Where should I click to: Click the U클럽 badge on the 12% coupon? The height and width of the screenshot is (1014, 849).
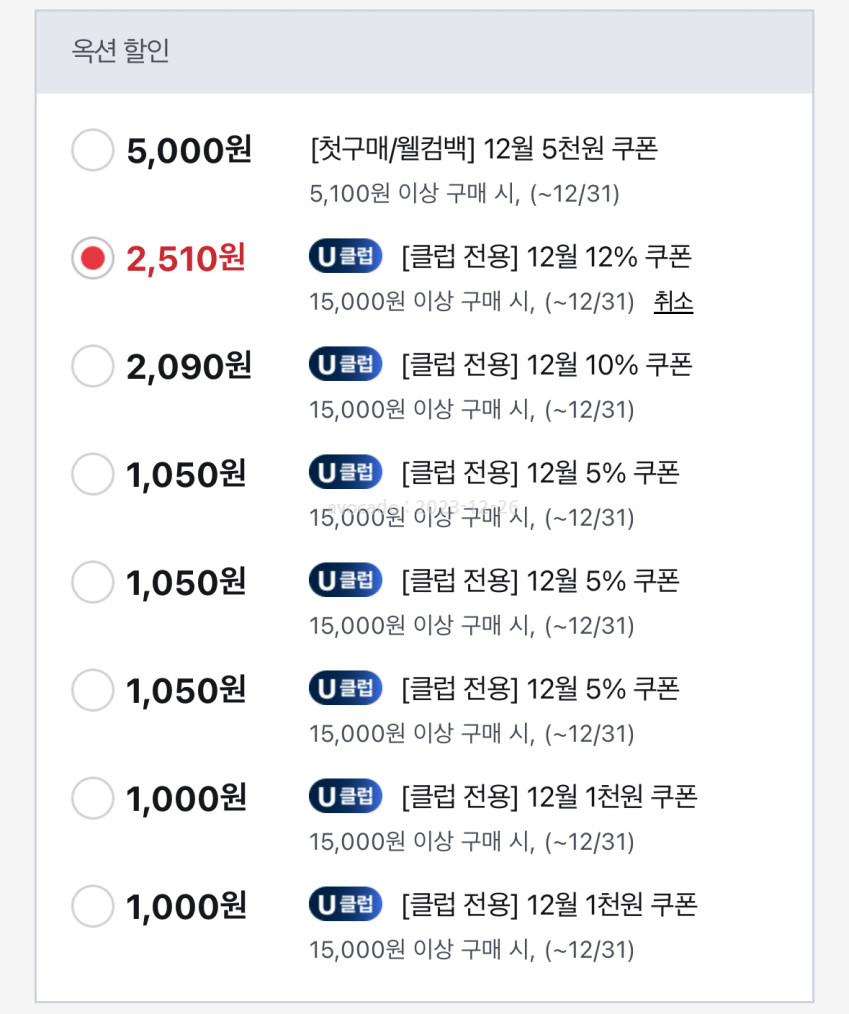tap(345, 257)
